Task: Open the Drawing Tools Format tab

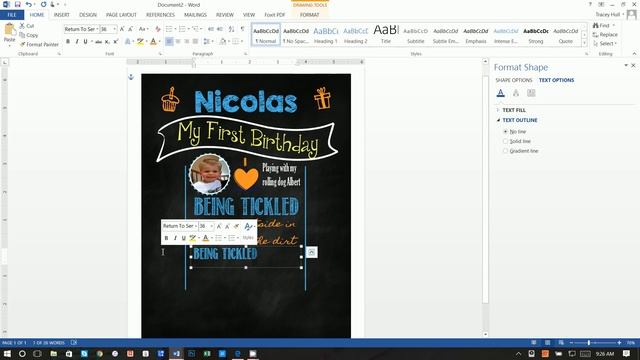Action: (309, 15)
